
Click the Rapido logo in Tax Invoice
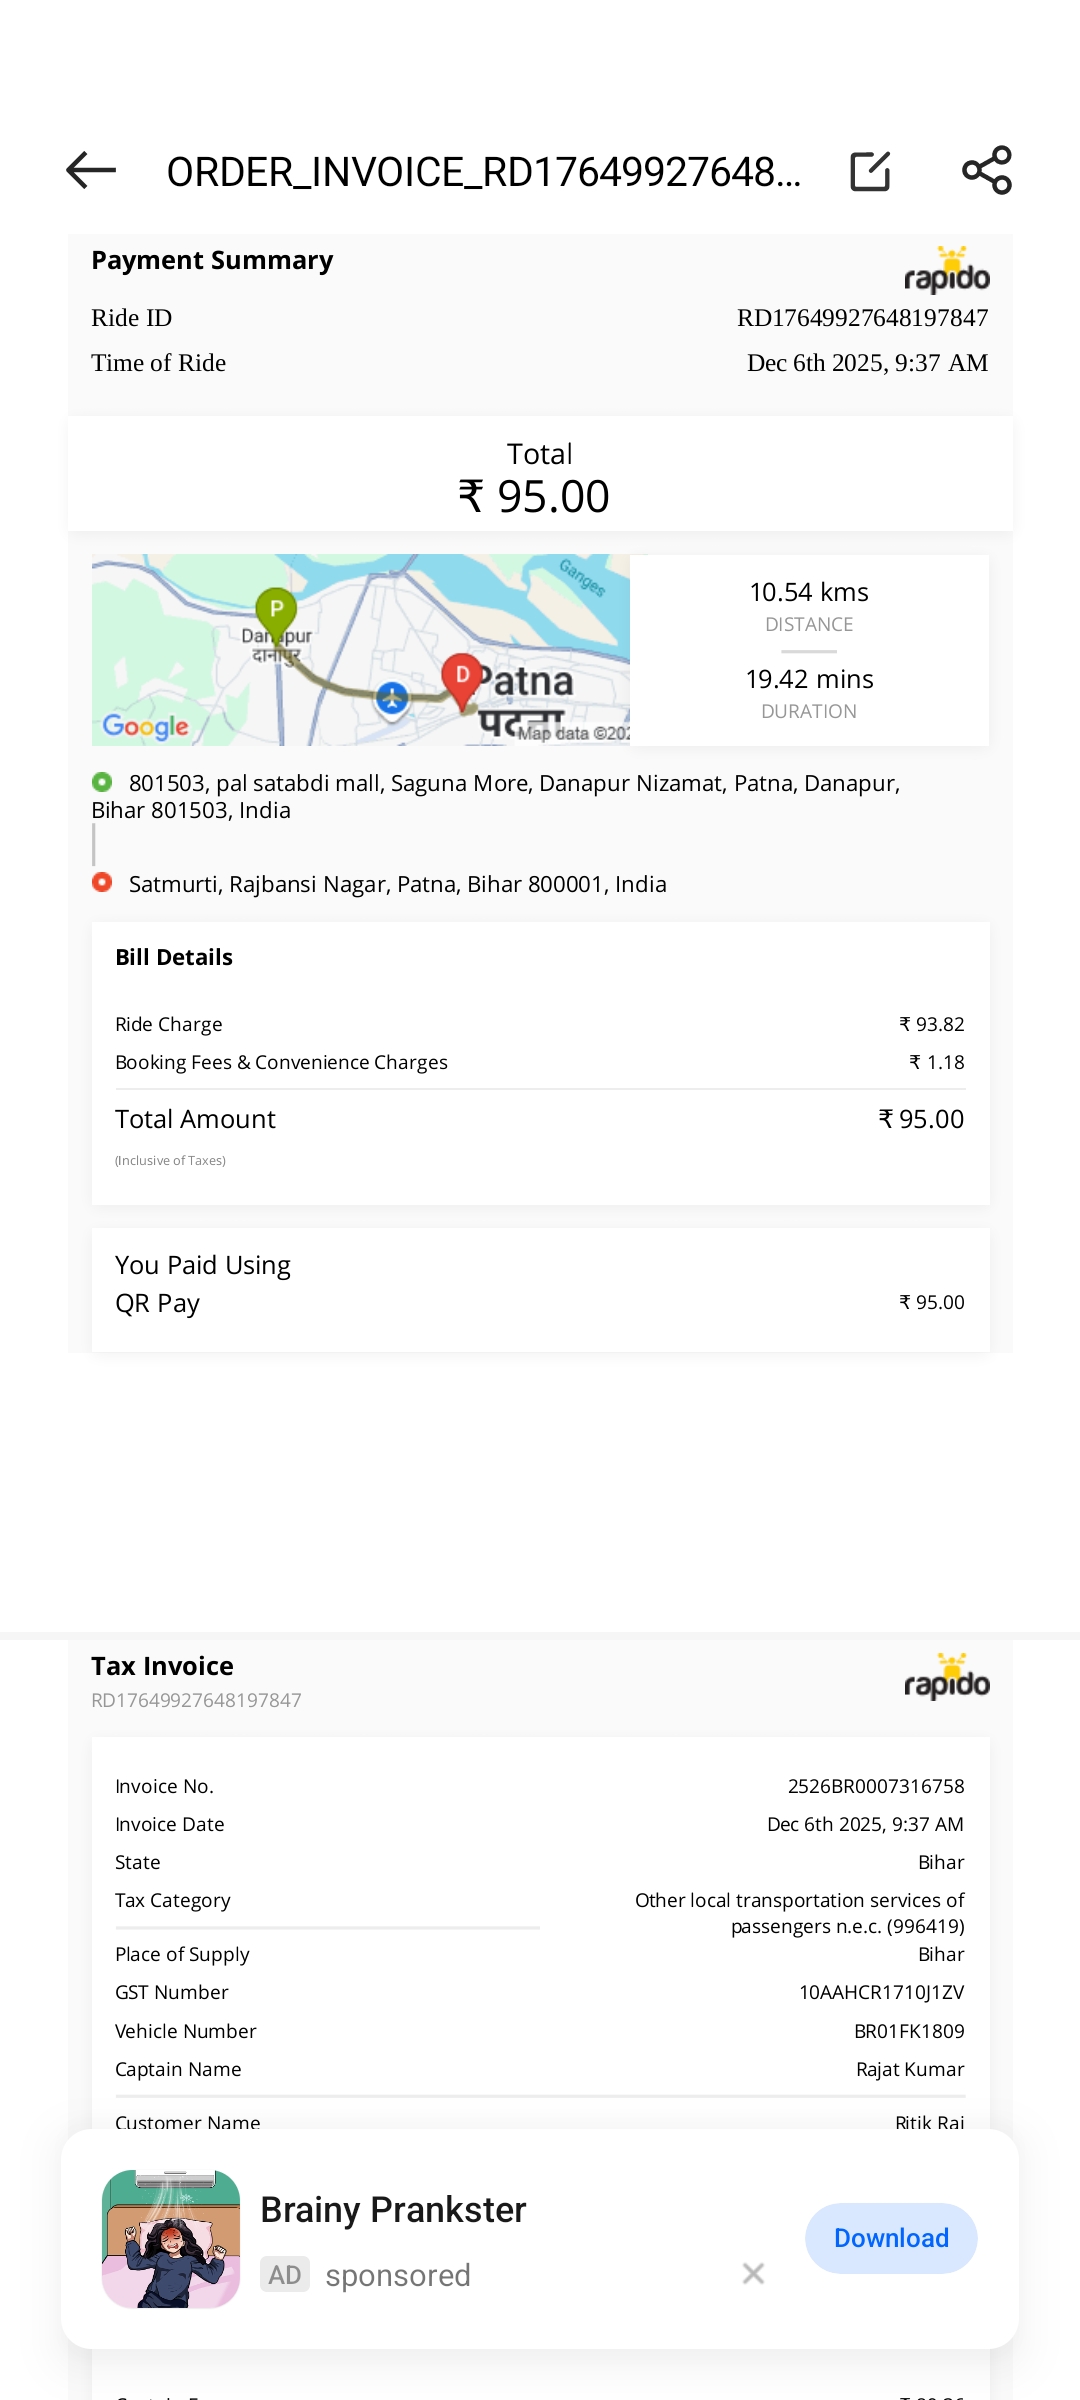click(946, 1677)
